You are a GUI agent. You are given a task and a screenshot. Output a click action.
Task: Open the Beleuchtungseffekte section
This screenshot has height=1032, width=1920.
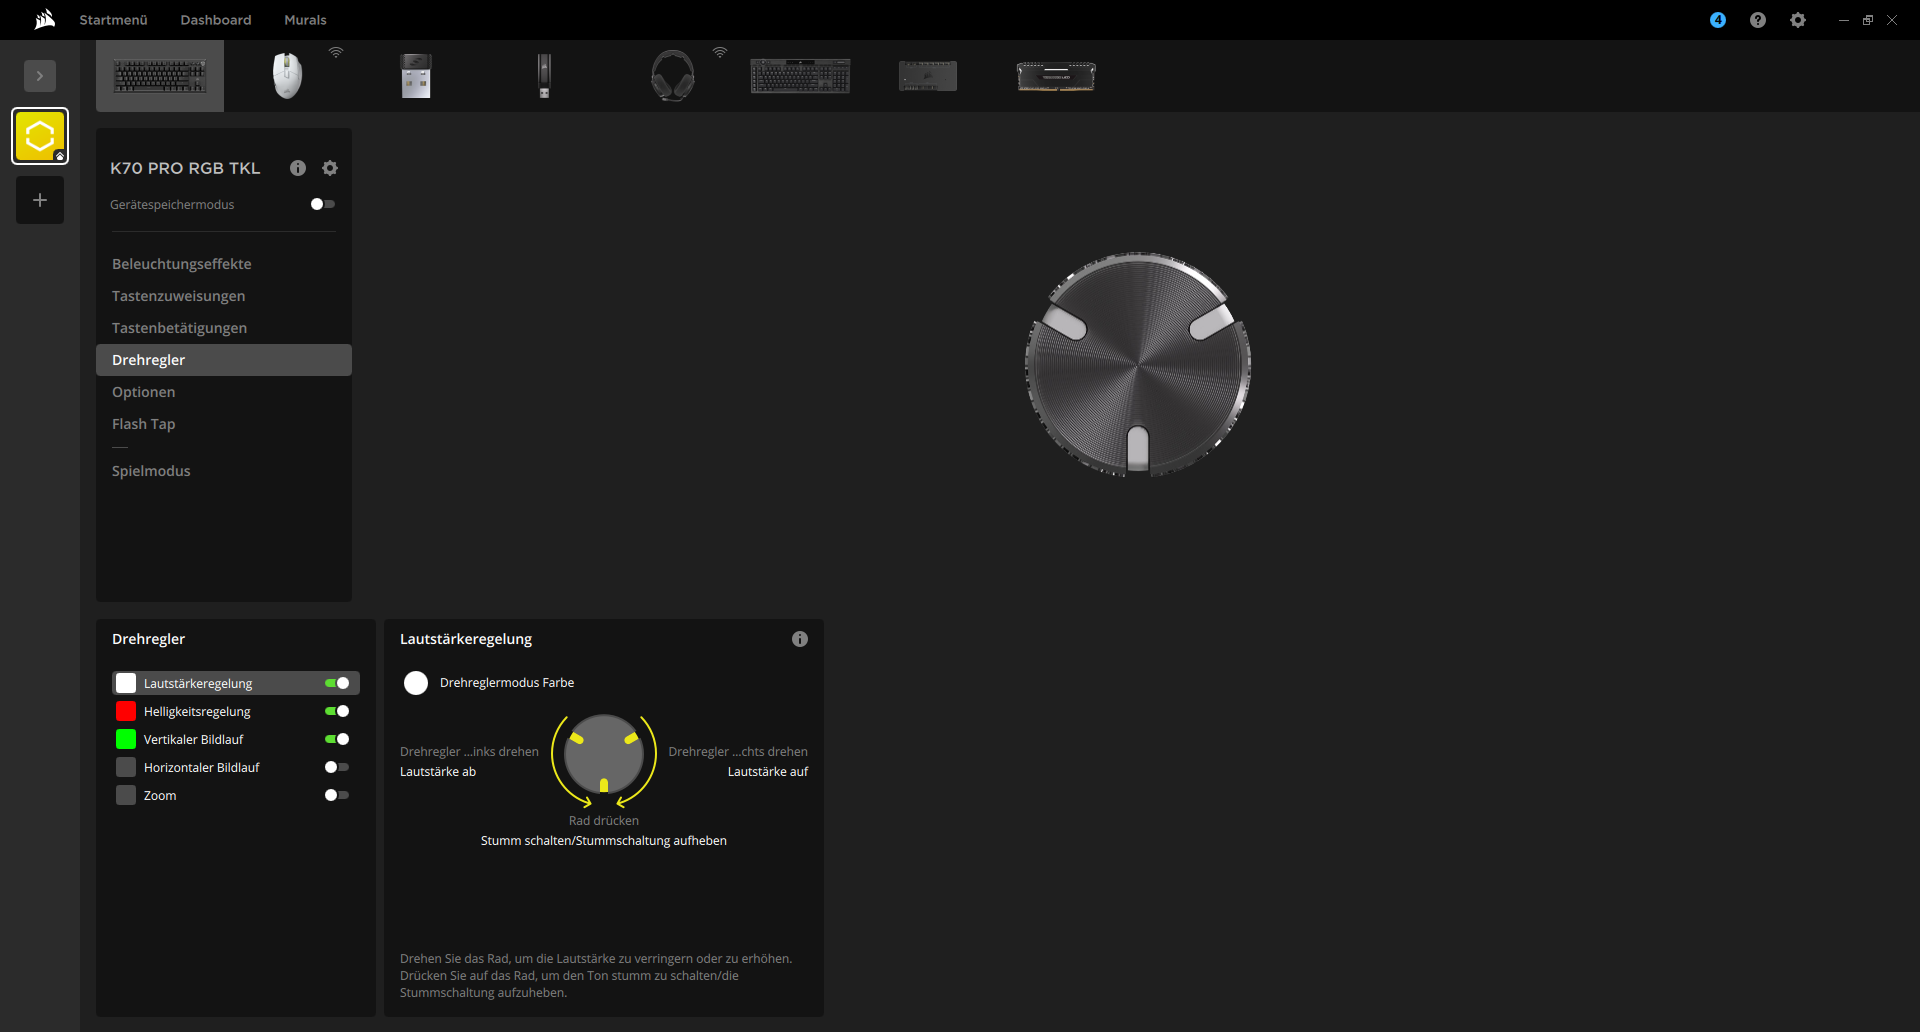(182, 264)
